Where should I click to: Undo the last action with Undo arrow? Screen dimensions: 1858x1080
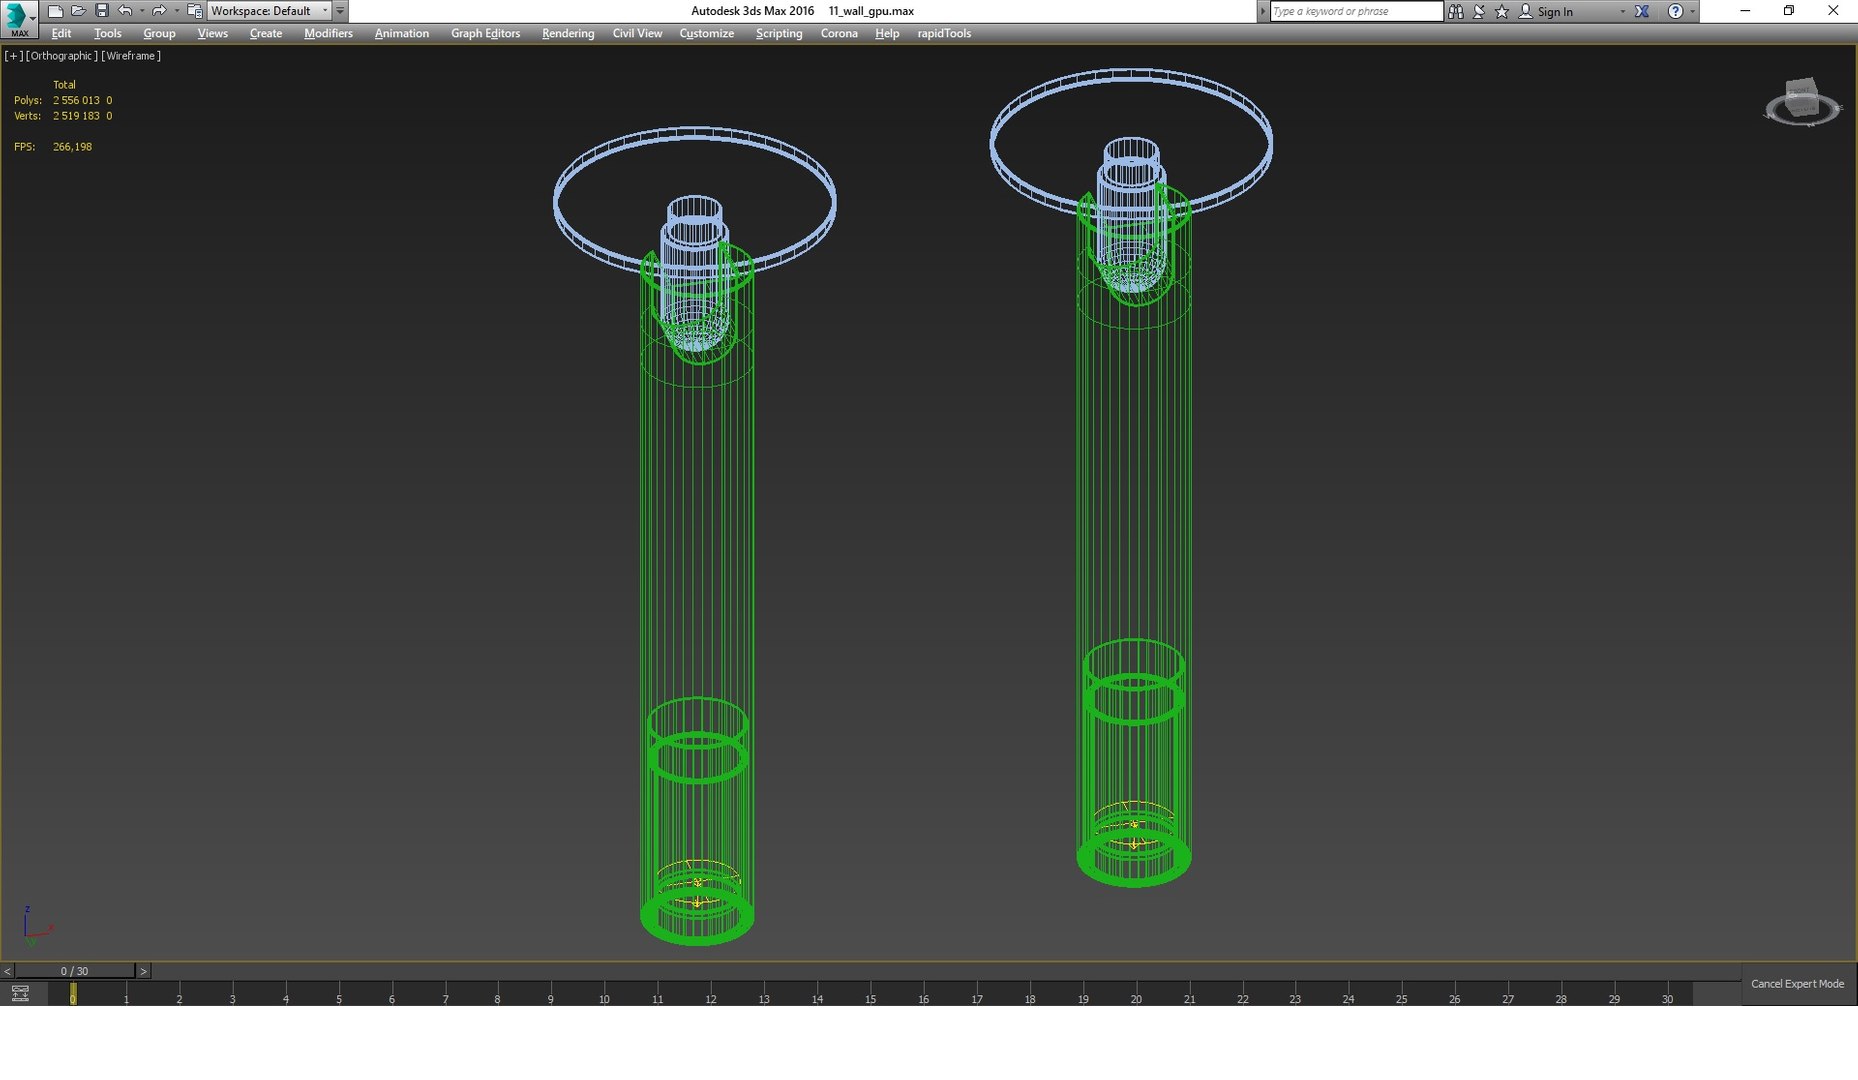(125, 11)
